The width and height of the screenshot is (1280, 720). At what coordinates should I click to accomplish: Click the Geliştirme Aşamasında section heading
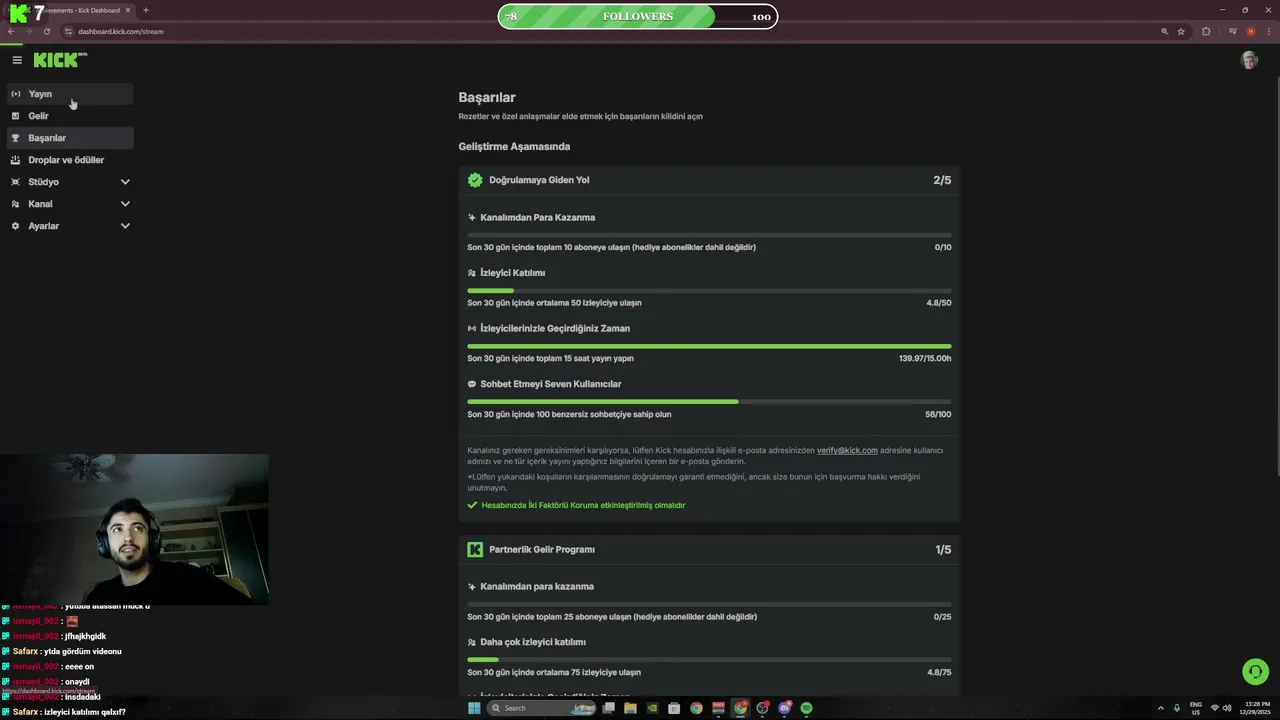[x=514, y=146]
